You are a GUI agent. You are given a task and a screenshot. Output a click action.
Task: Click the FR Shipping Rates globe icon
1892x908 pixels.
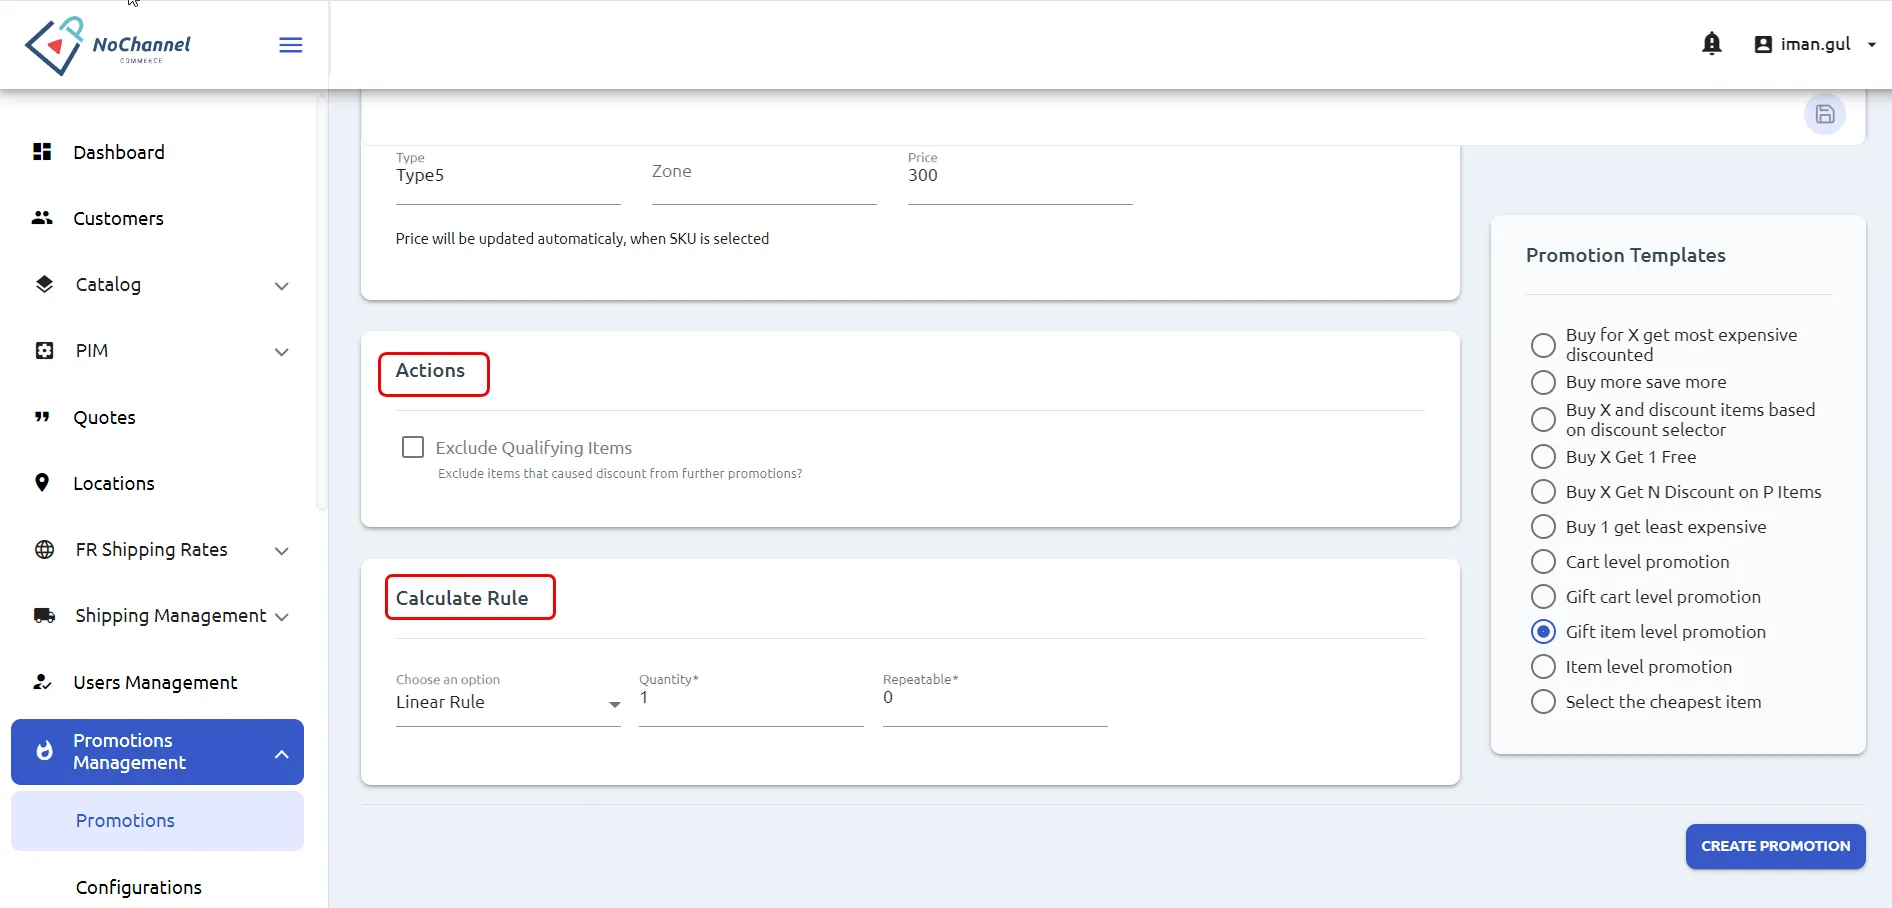[x=44, y=550]
